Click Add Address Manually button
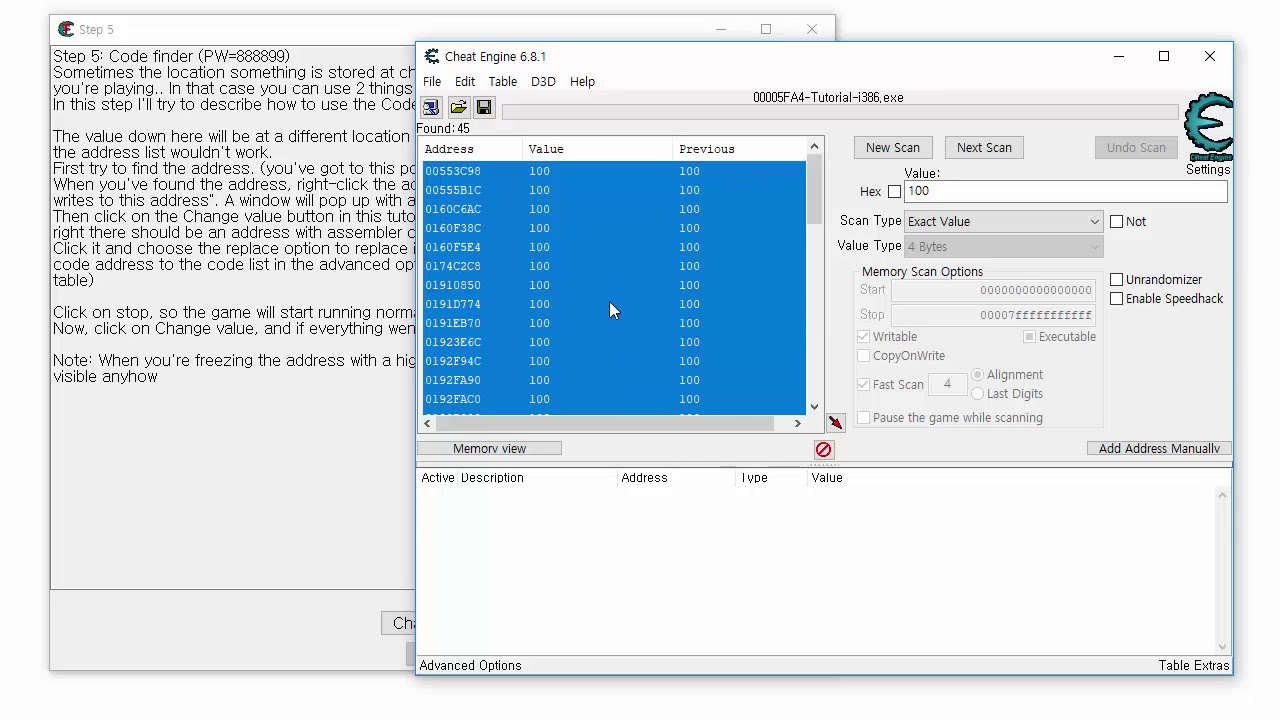 click(1159, 449)
